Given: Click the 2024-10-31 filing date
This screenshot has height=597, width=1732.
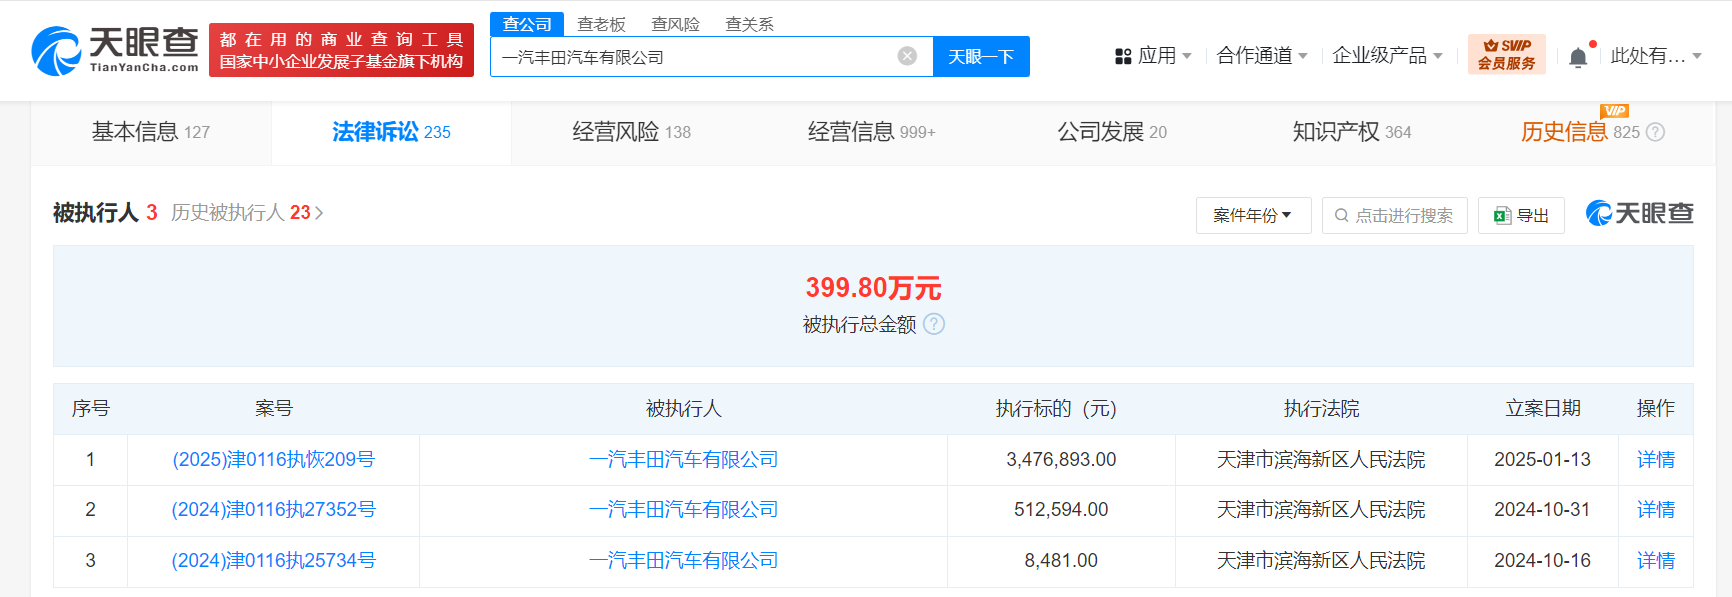Looking at the screenshot, I should click(1542, 510).
